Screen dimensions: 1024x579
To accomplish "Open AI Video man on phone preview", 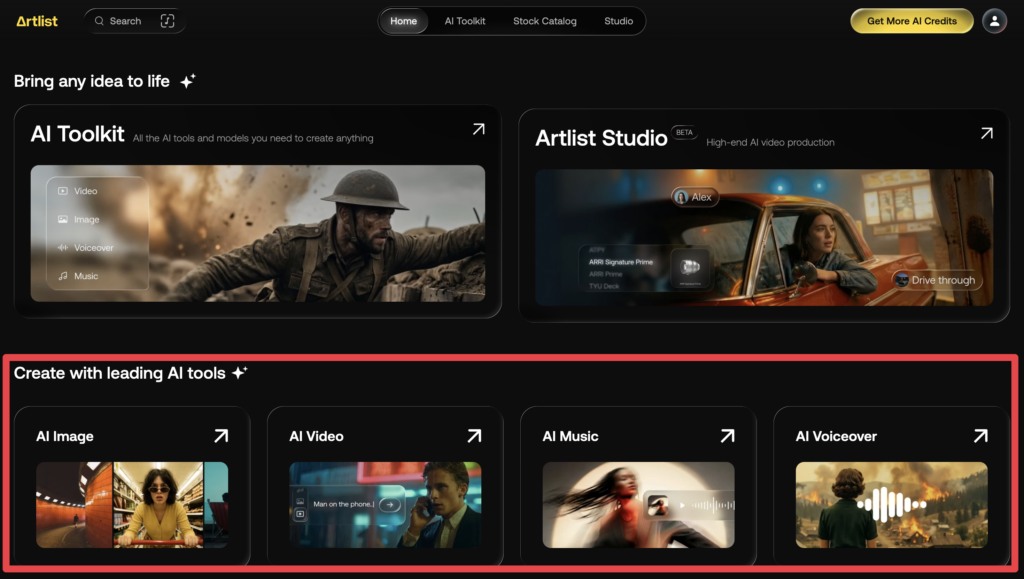I will point(385,505).
